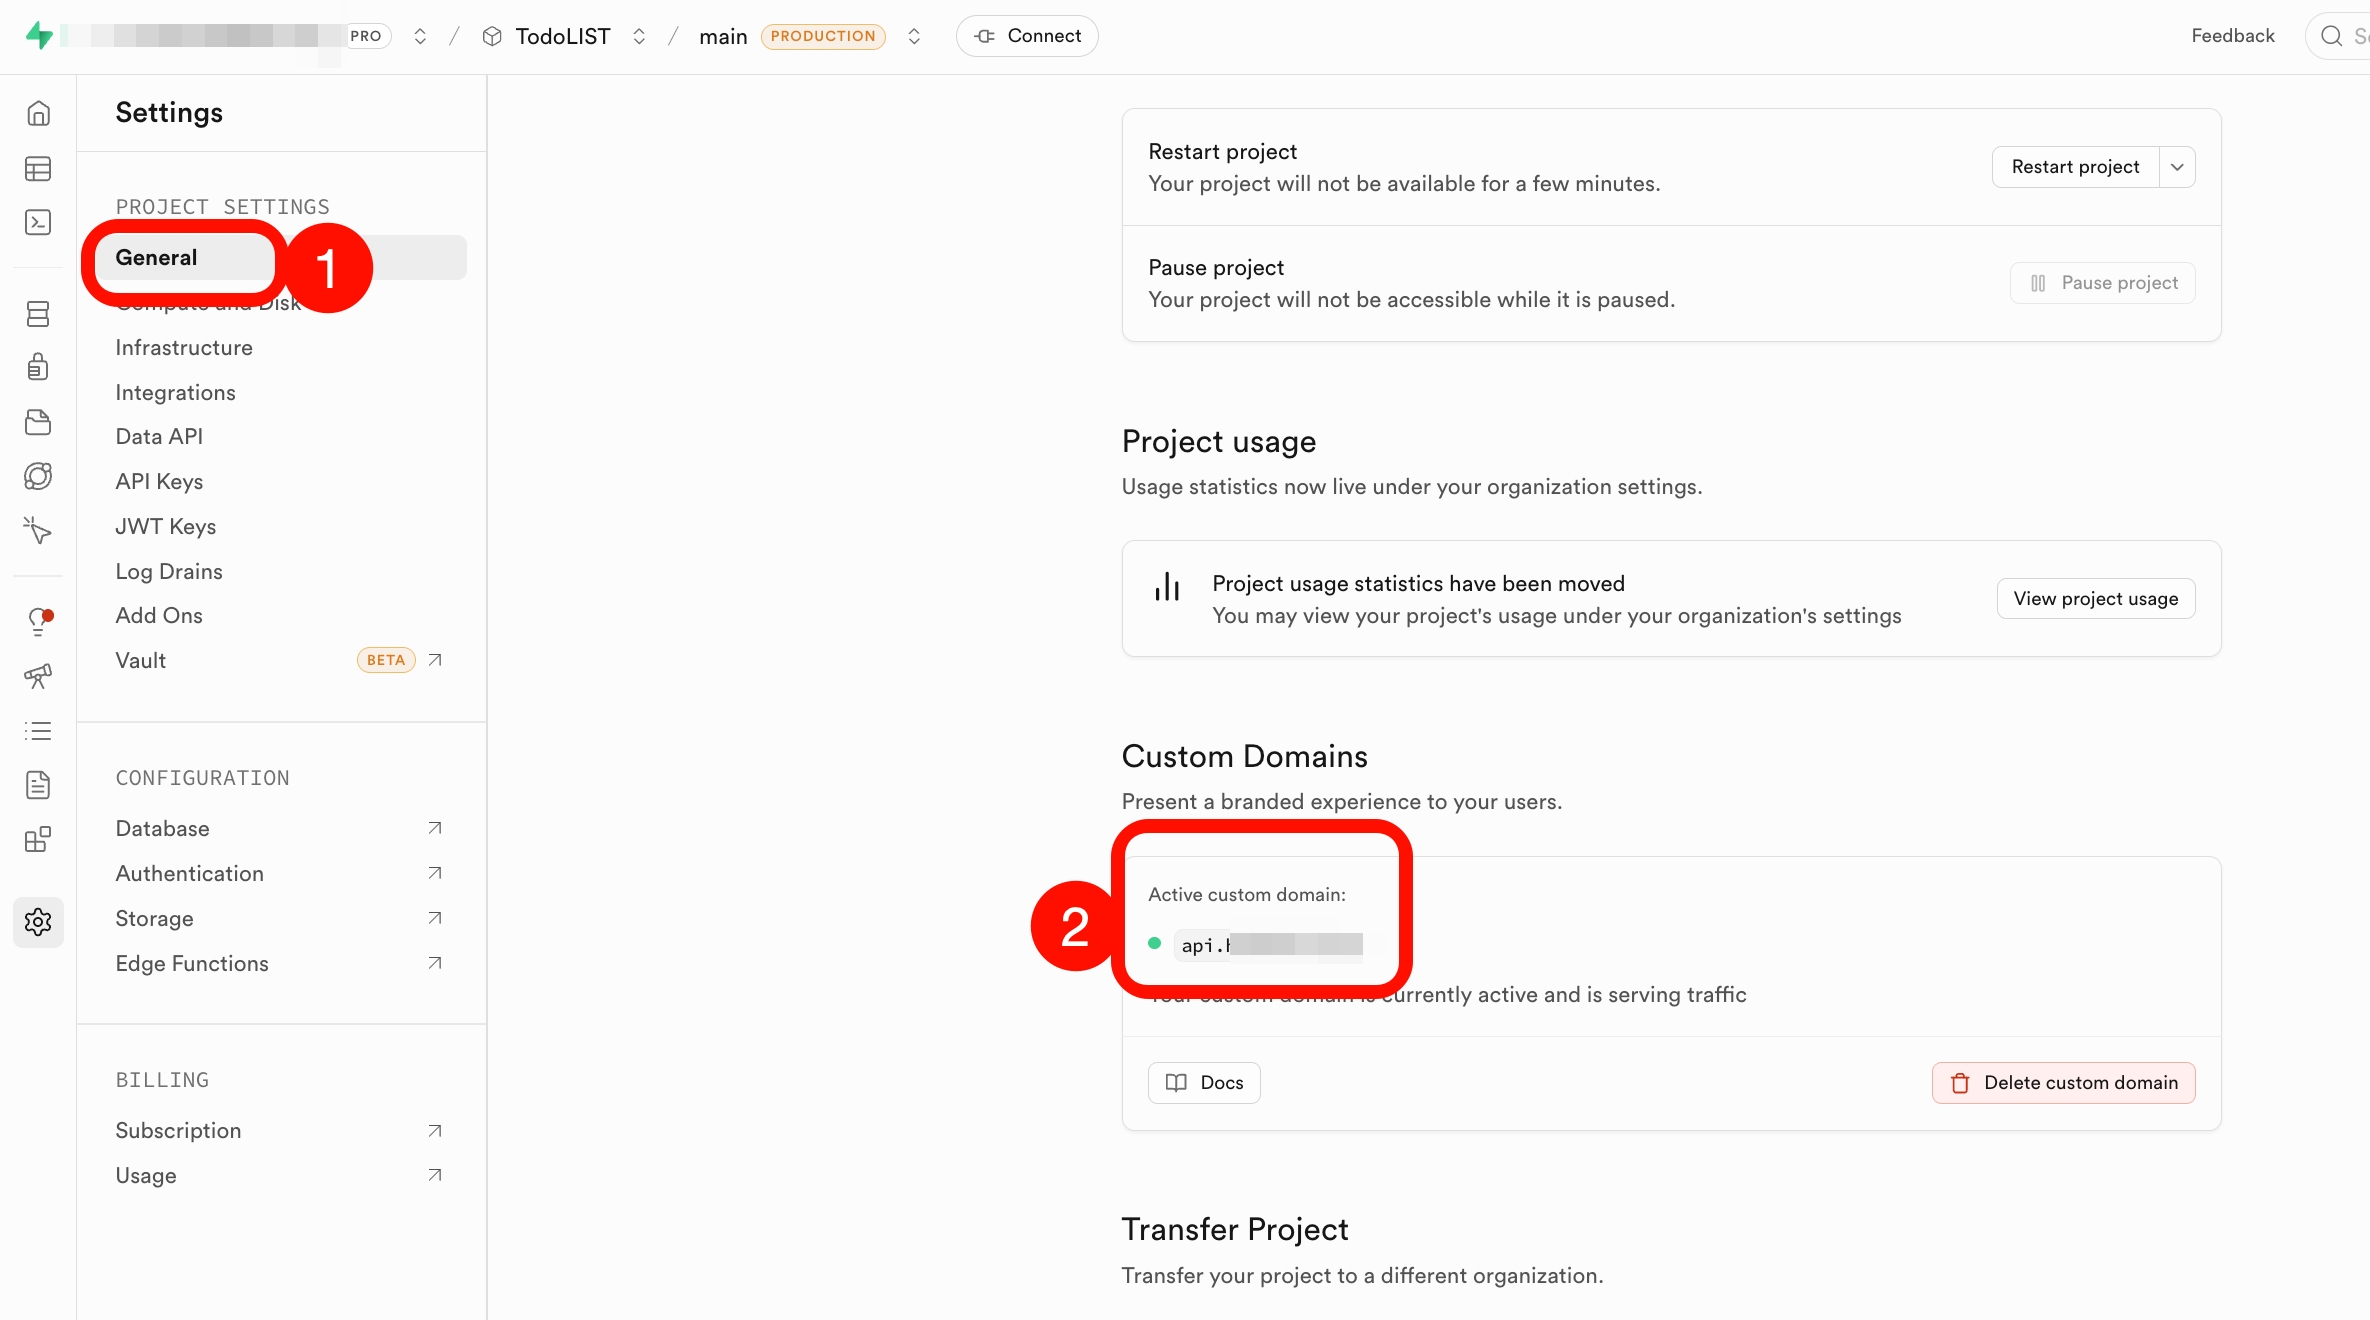Open the main branch switcher chevron
The width and height of the screenshot is (2370, 1320).
point(914,36)
